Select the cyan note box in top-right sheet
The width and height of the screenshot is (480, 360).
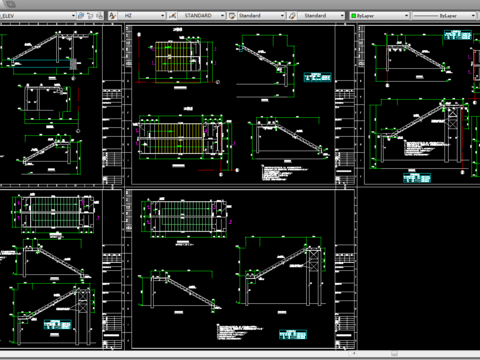[x=458, y=35]
